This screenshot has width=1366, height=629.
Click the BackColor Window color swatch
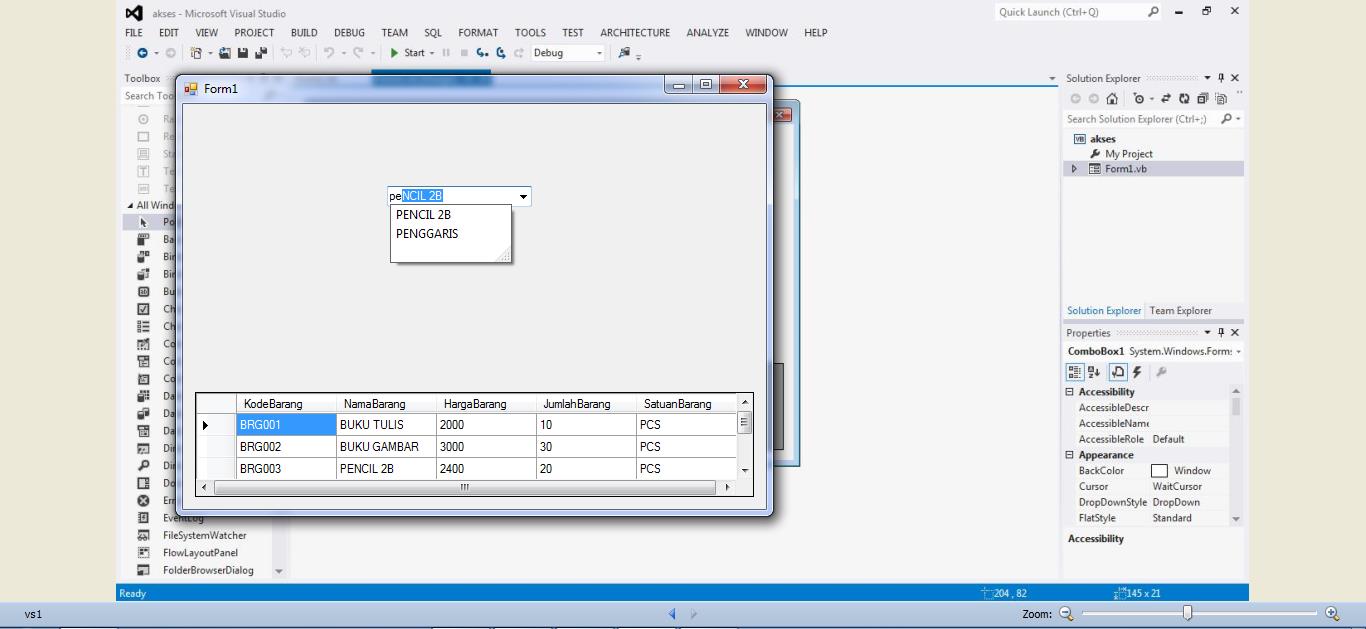pyautogui.click(x=1159, y=471)
